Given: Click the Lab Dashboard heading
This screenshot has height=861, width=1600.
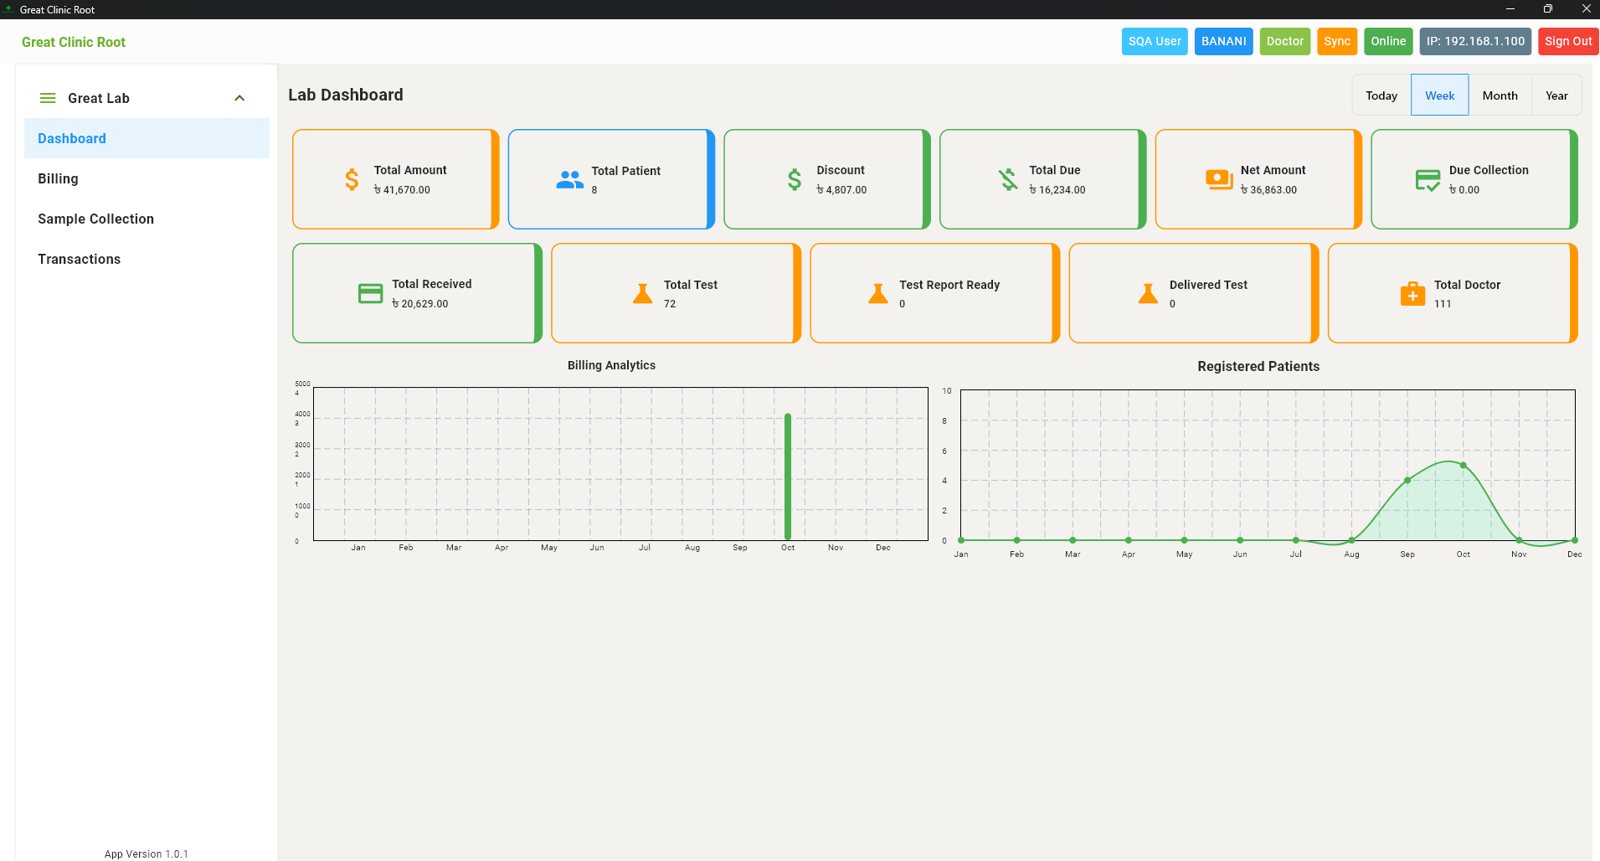Looking at the screenshot, I should click(346, 95).
